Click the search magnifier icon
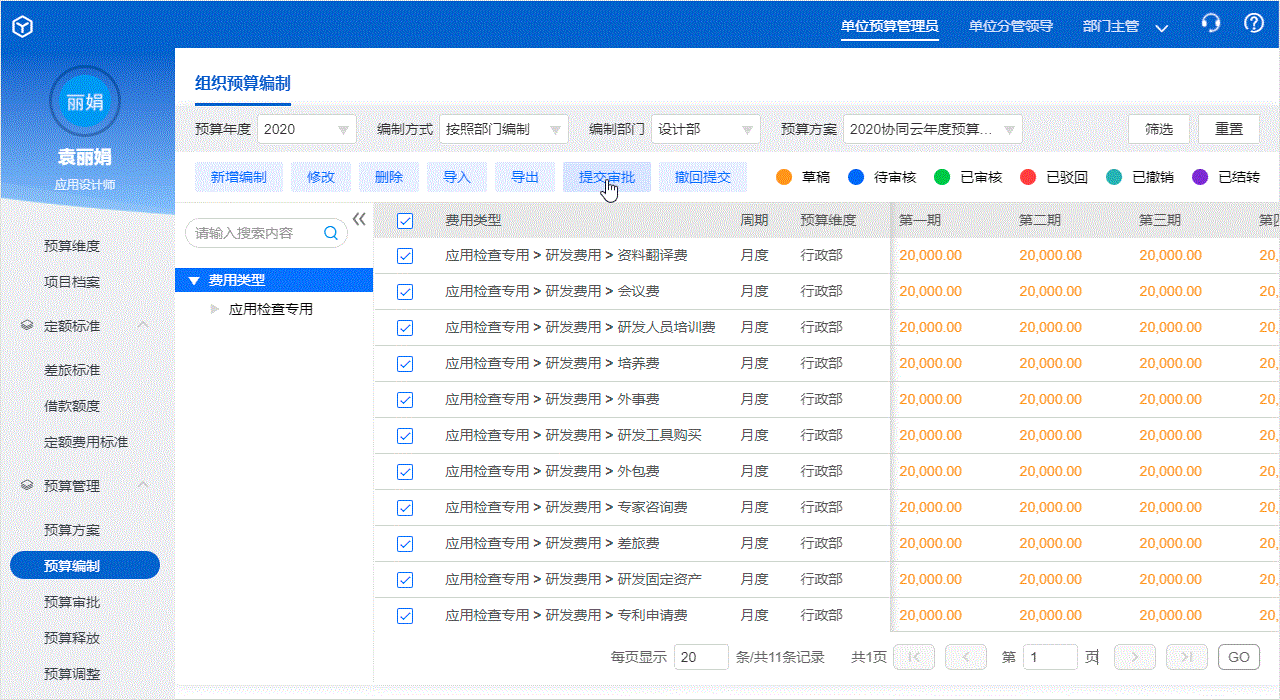 (x=331, y=233)
